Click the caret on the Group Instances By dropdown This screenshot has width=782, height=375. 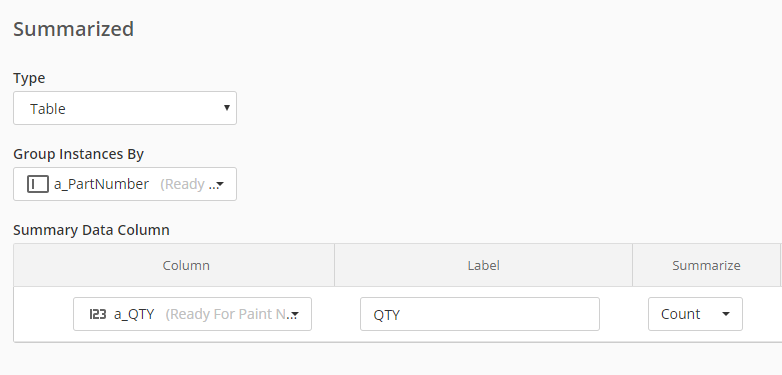coord(220,185)
